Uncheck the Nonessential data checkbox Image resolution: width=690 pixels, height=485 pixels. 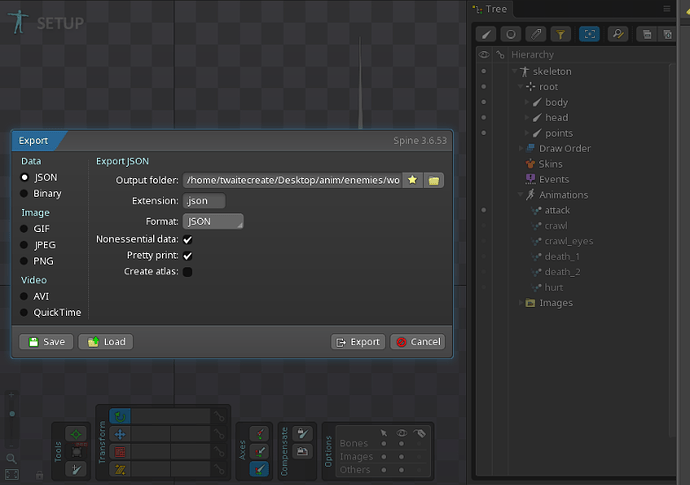tap(187, 240)
